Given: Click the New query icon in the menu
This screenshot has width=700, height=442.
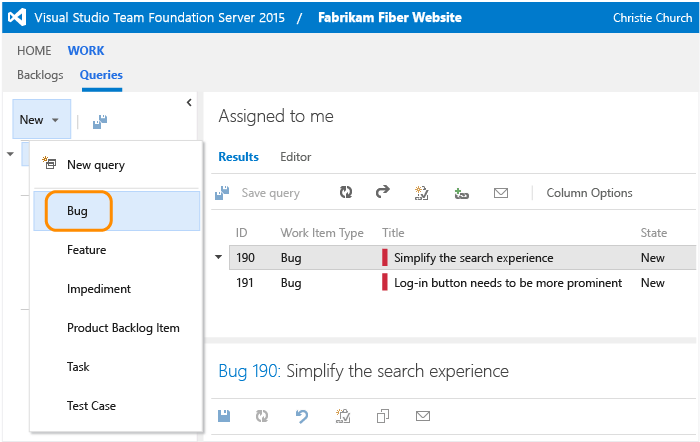Looking at the screenshot, I should [x=49, y=163].
